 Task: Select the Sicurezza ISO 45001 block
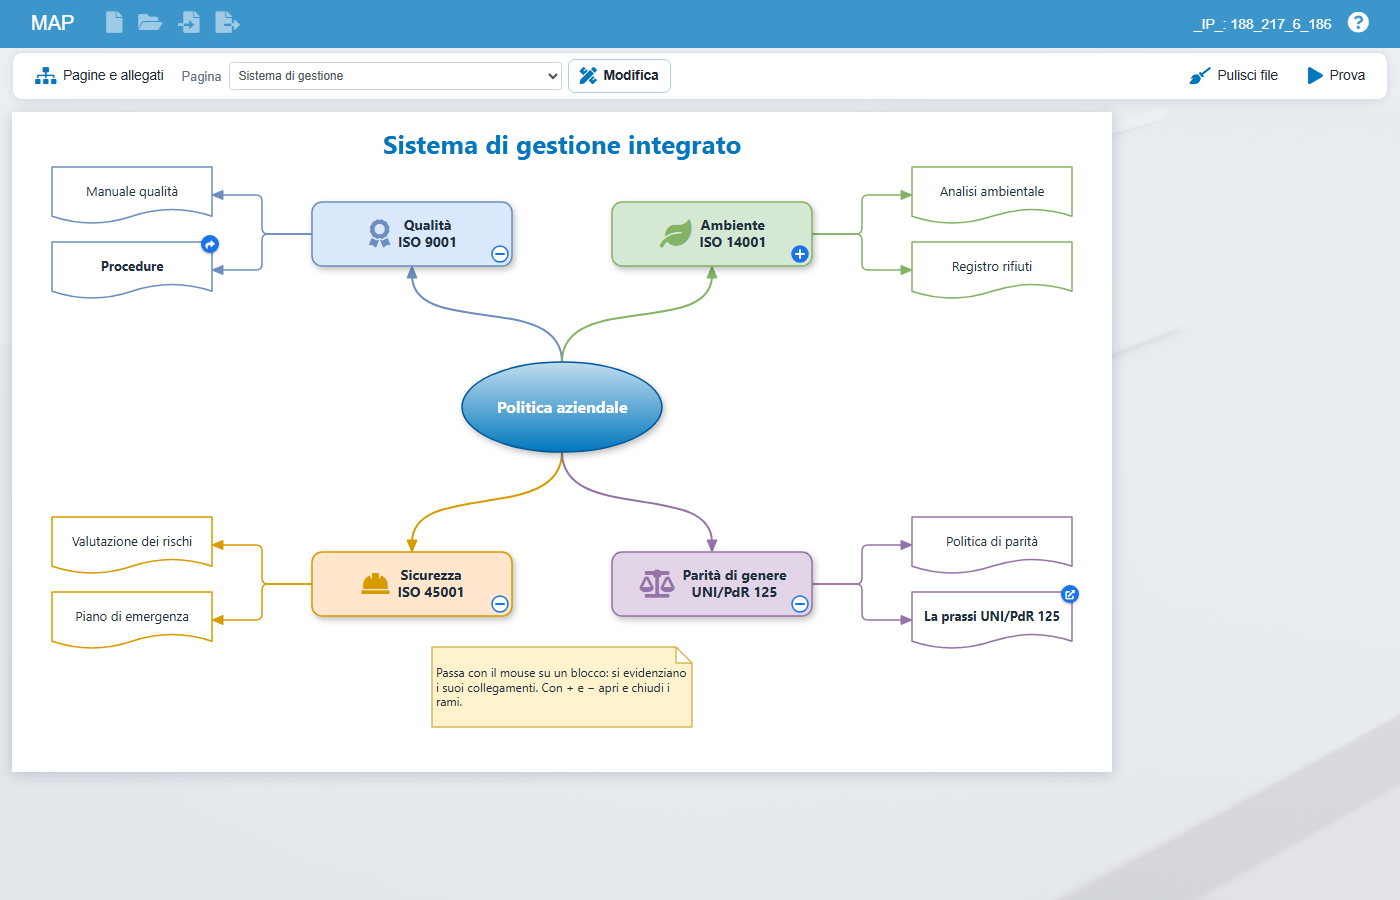tap(412, 584)
